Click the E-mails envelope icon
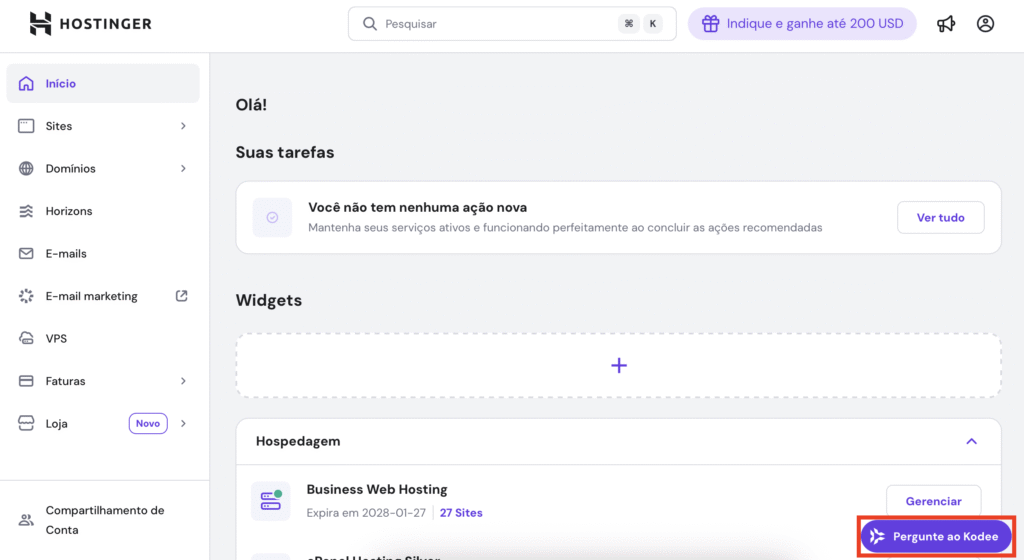 [x=26, y=253]
